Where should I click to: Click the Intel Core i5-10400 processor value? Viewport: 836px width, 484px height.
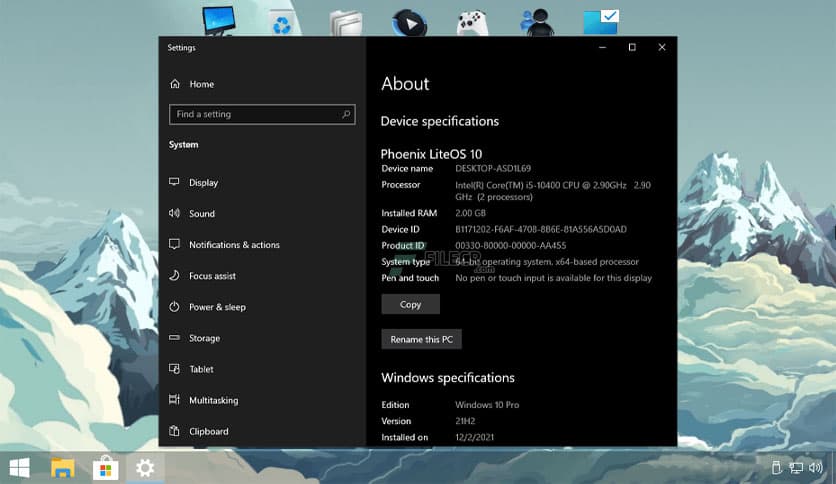[x=553, y=191]
